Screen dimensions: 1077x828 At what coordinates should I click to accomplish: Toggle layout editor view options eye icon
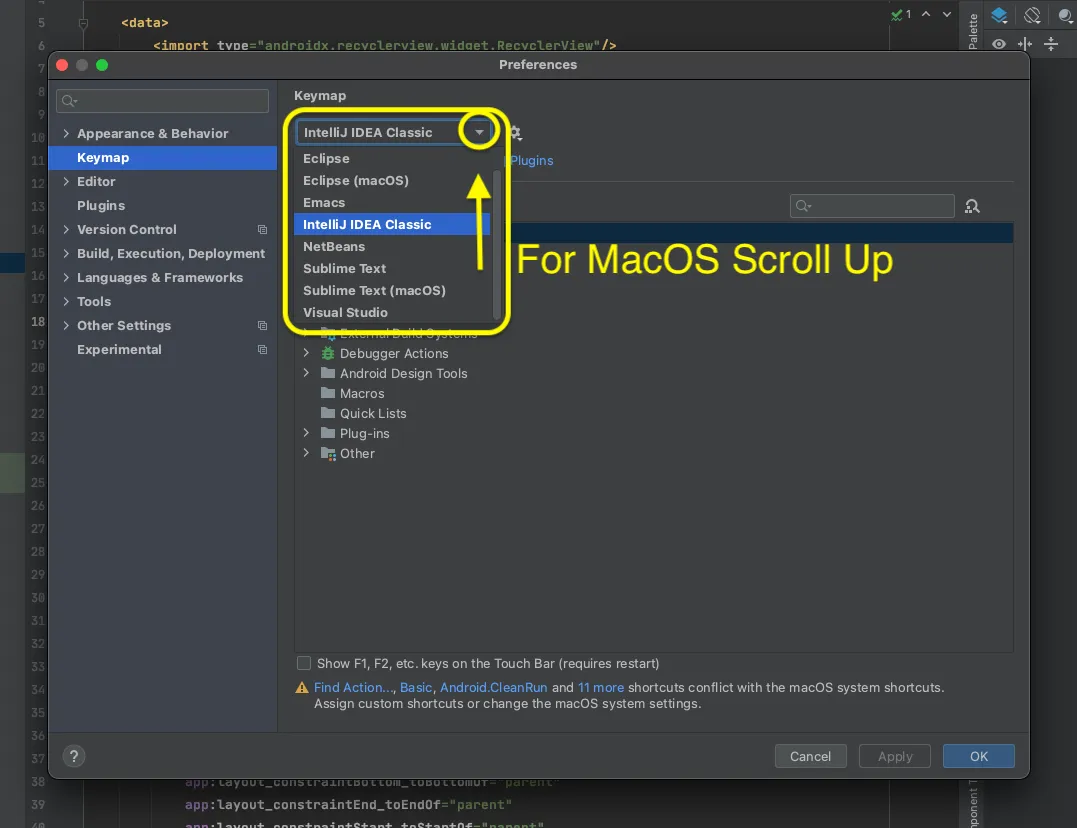(999, 44)
